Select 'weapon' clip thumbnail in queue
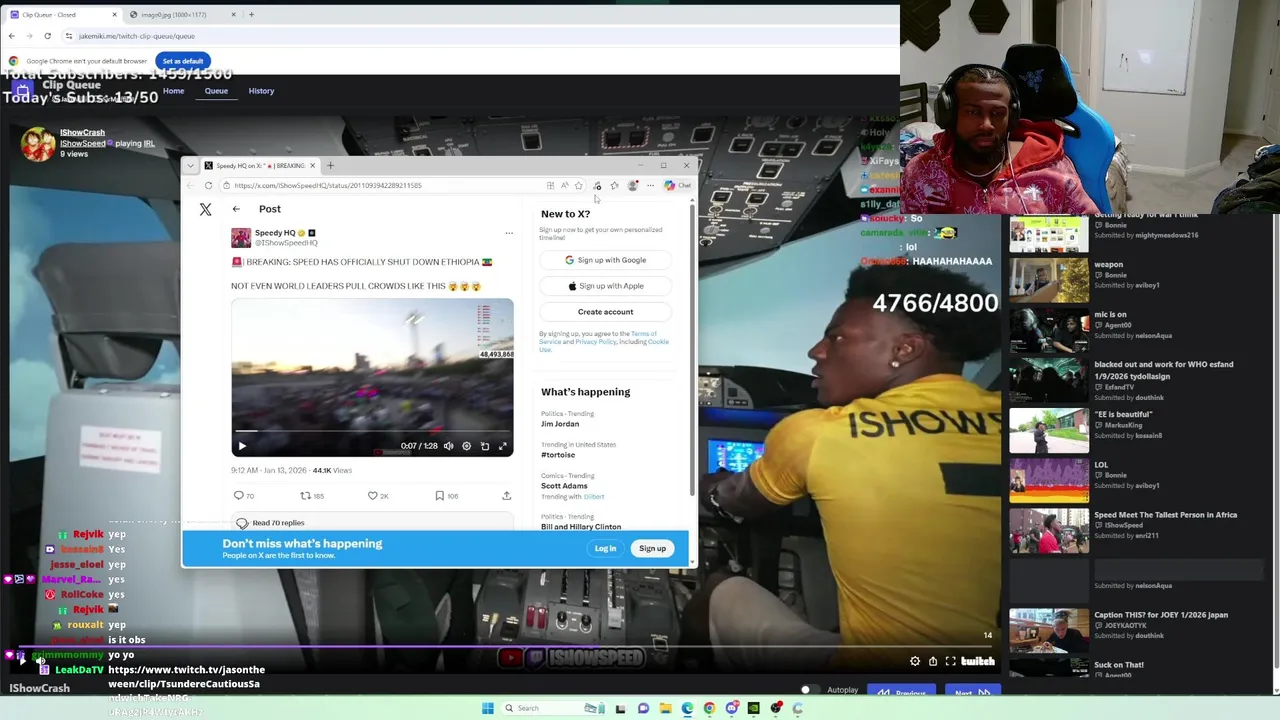1280x720 pixels. [x=1049, y=280]
